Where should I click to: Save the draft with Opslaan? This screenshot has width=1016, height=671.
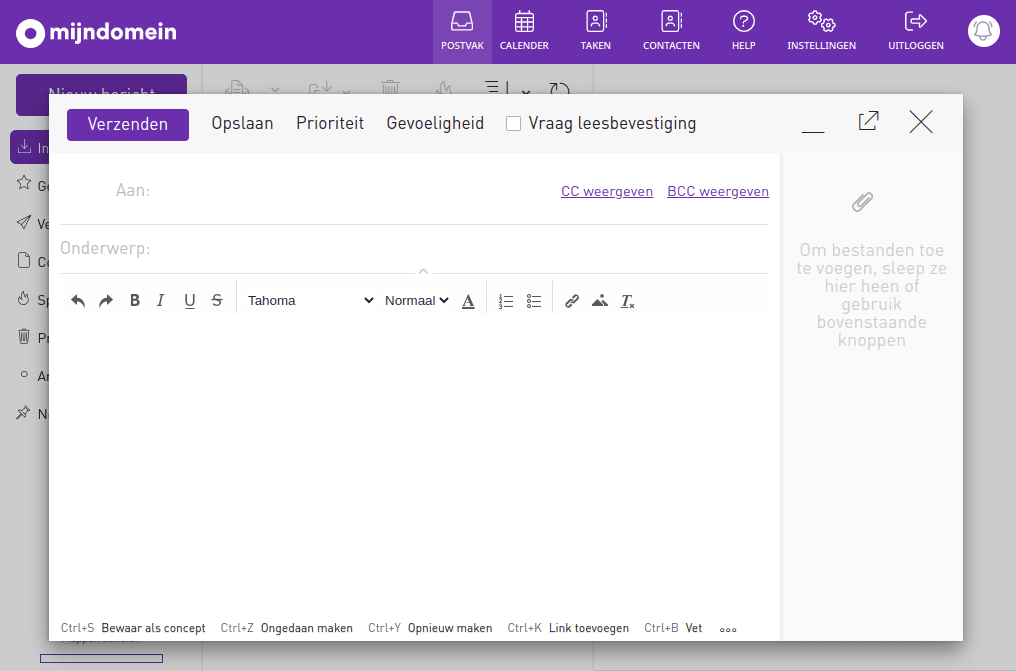(242, 123)
